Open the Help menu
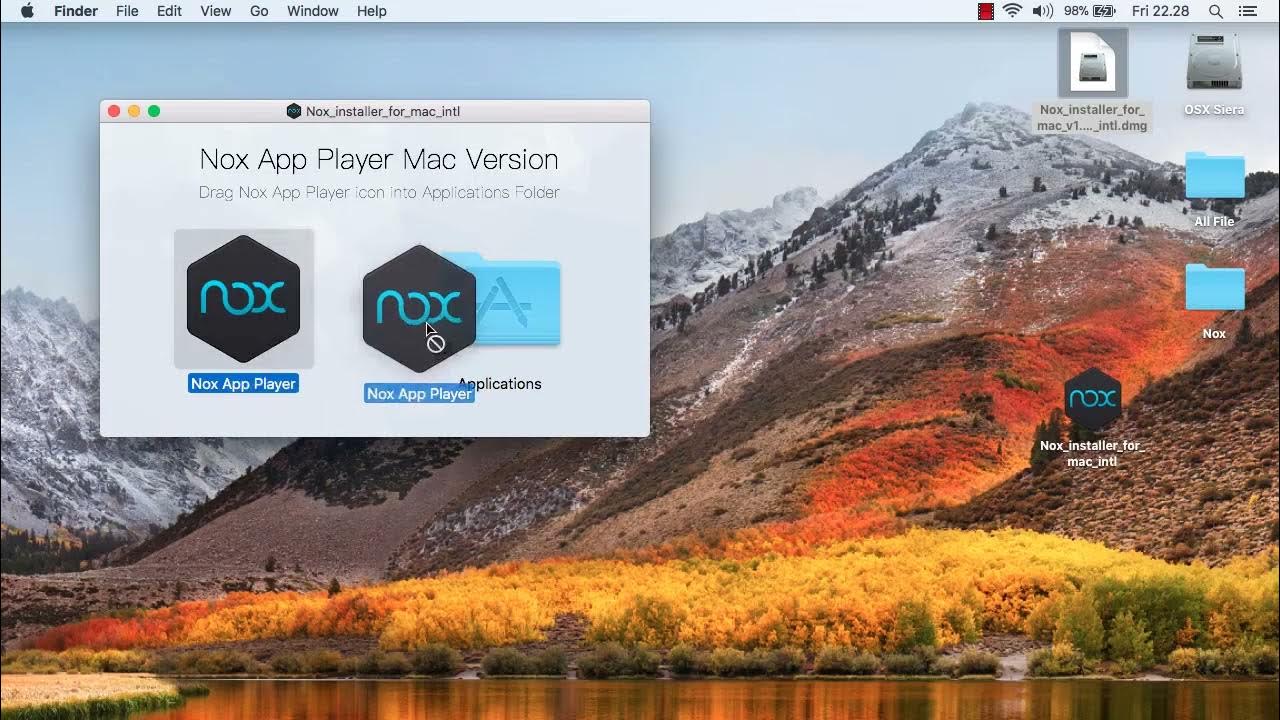The width and height of the screenshot is (1280, 720). tap(372, 11)
